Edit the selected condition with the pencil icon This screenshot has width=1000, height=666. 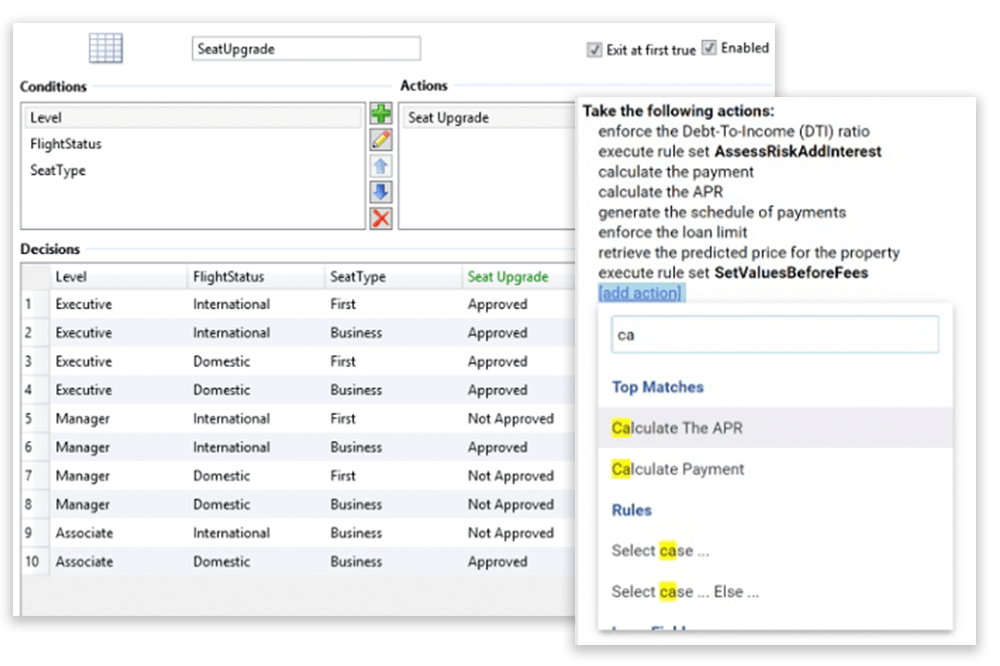click(x=381, y=140)
